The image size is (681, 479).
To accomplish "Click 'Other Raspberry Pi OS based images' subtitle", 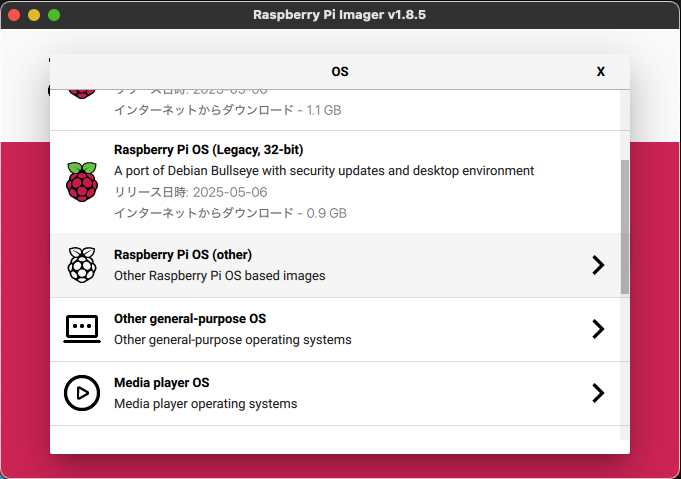I will point(220,276).
